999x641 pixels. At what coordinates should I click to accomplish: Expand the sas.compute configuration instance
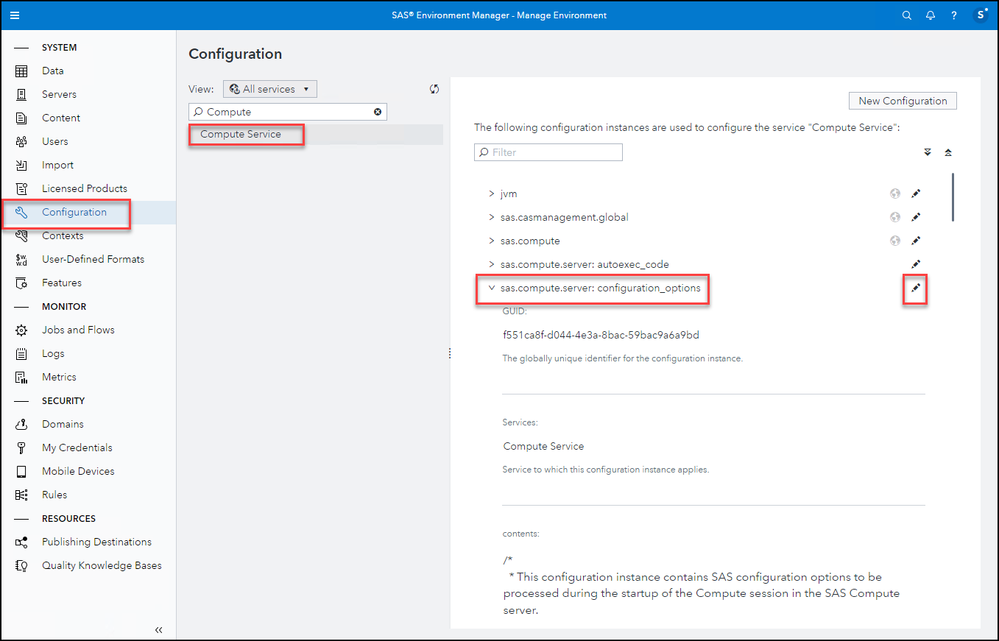491,241
